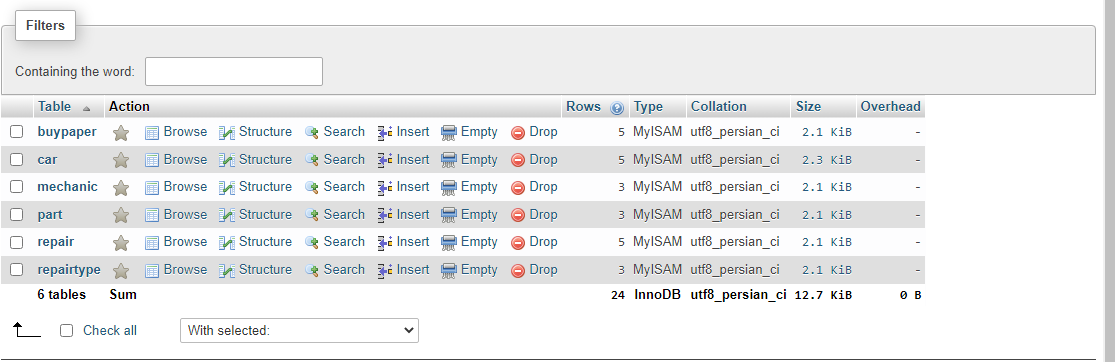Click the Structure icon for repair
Image resolution: width=1115 pixels, height=362 pixels.
(227, 243)
